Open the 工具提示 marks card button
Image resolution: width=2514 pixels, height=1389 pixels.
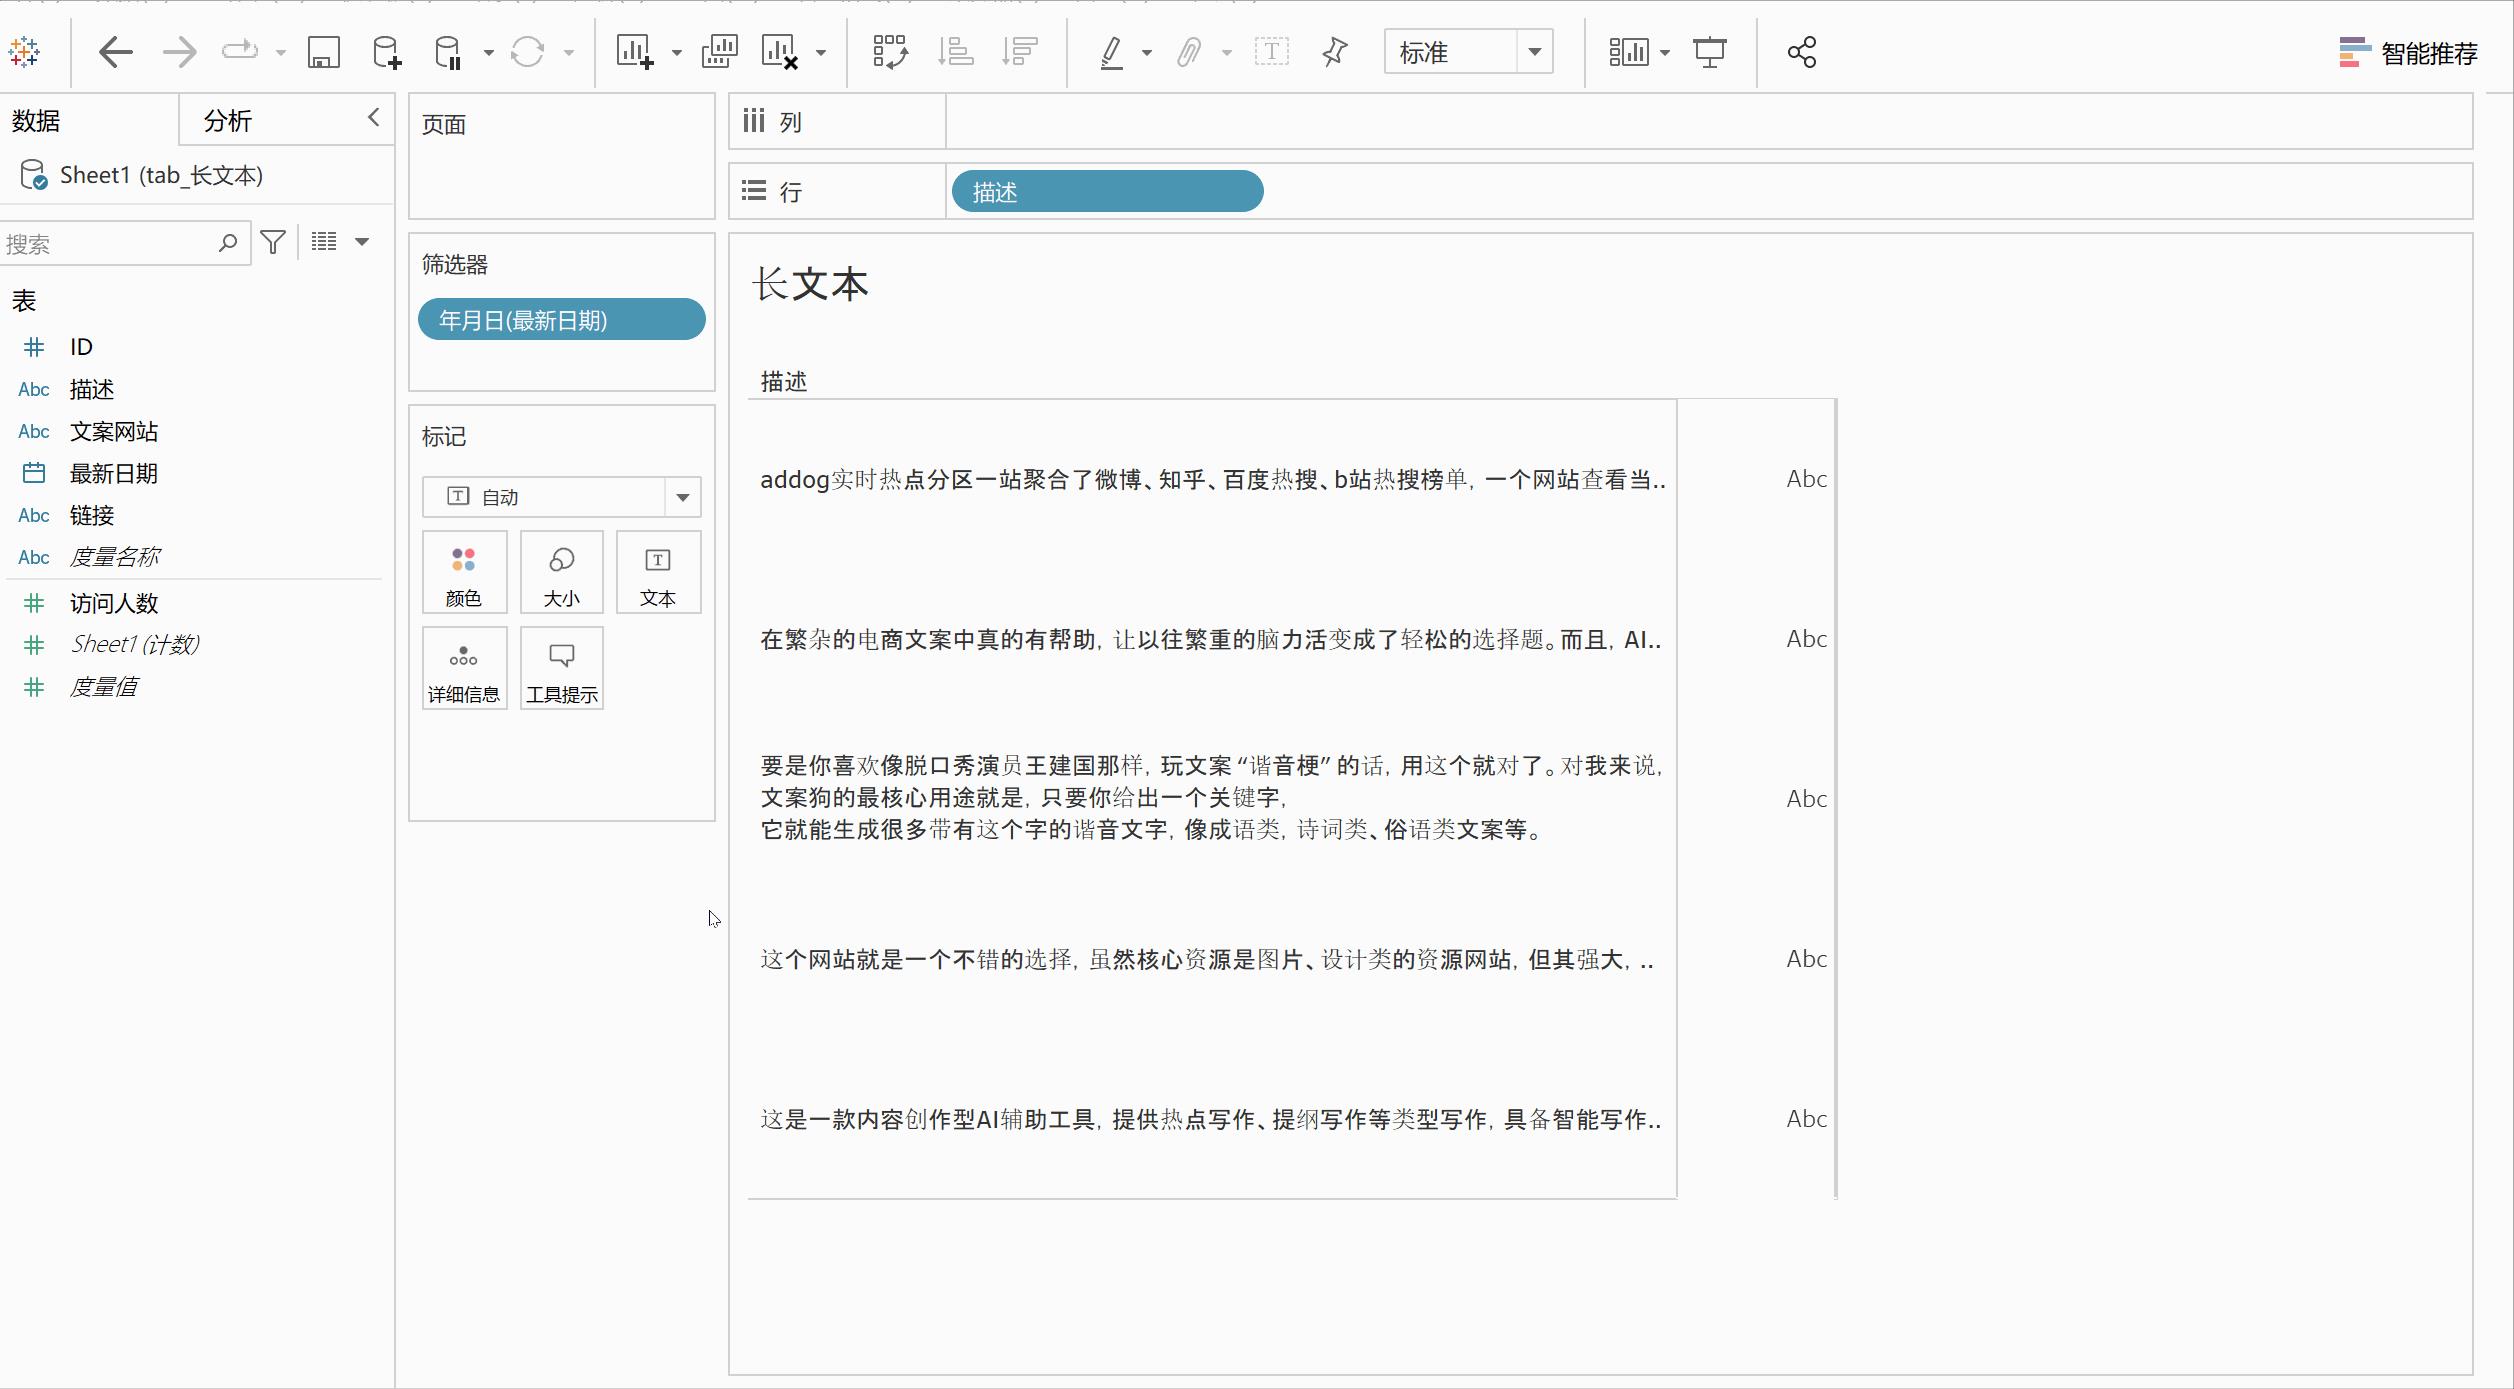561,668
